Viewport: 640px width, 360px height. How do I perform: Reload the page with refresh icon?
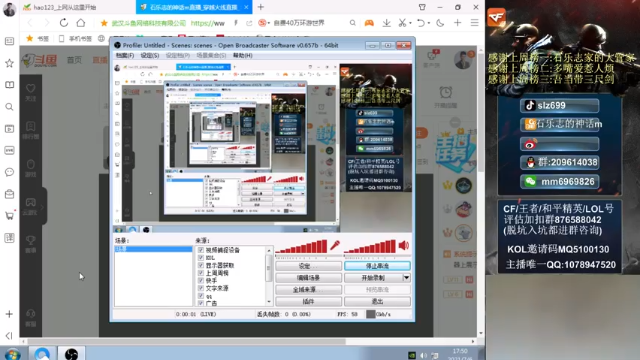[64, 23]
